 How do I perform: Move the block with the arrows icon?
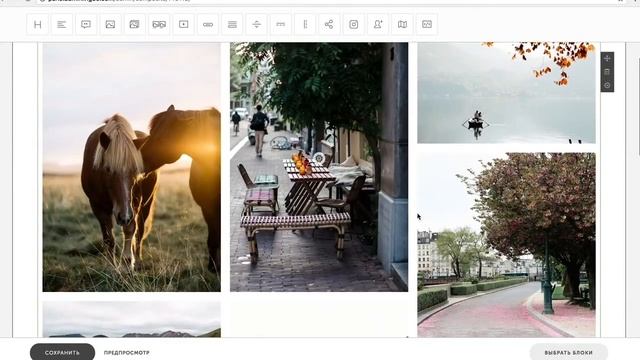coord(607,58)
